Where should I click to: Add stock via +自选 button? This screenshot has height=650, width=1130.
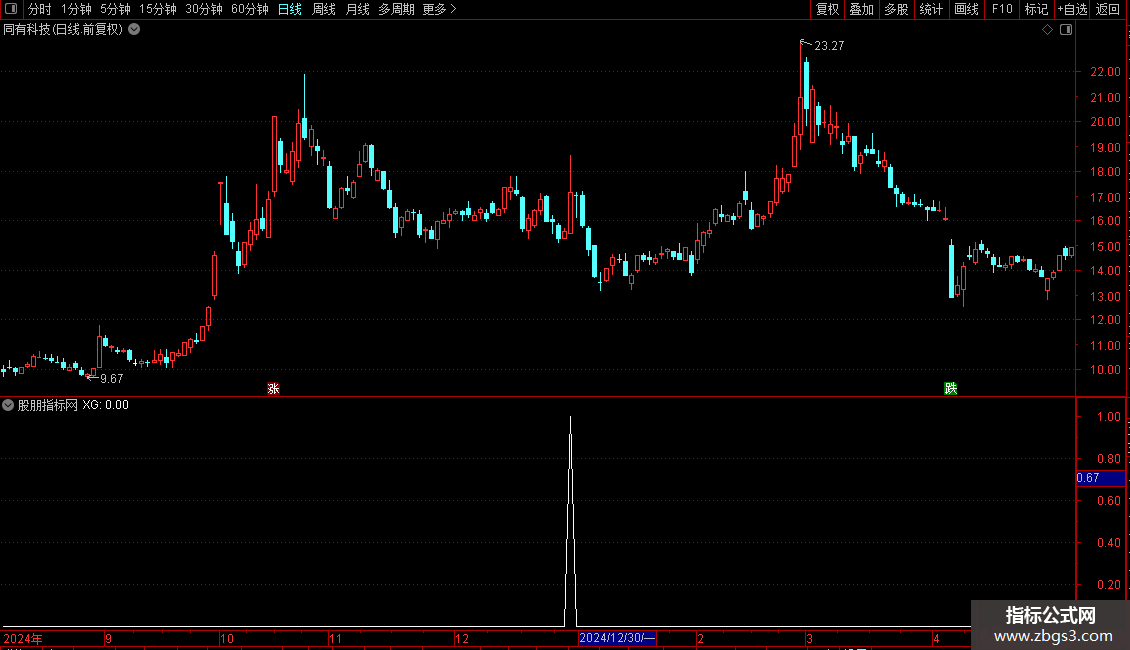point(1072,9)
